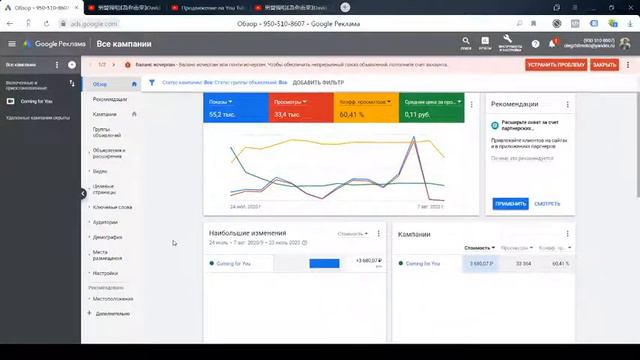Click the sort icon in campaign sidebar
The image size is (640, 360).
(72, 83)
